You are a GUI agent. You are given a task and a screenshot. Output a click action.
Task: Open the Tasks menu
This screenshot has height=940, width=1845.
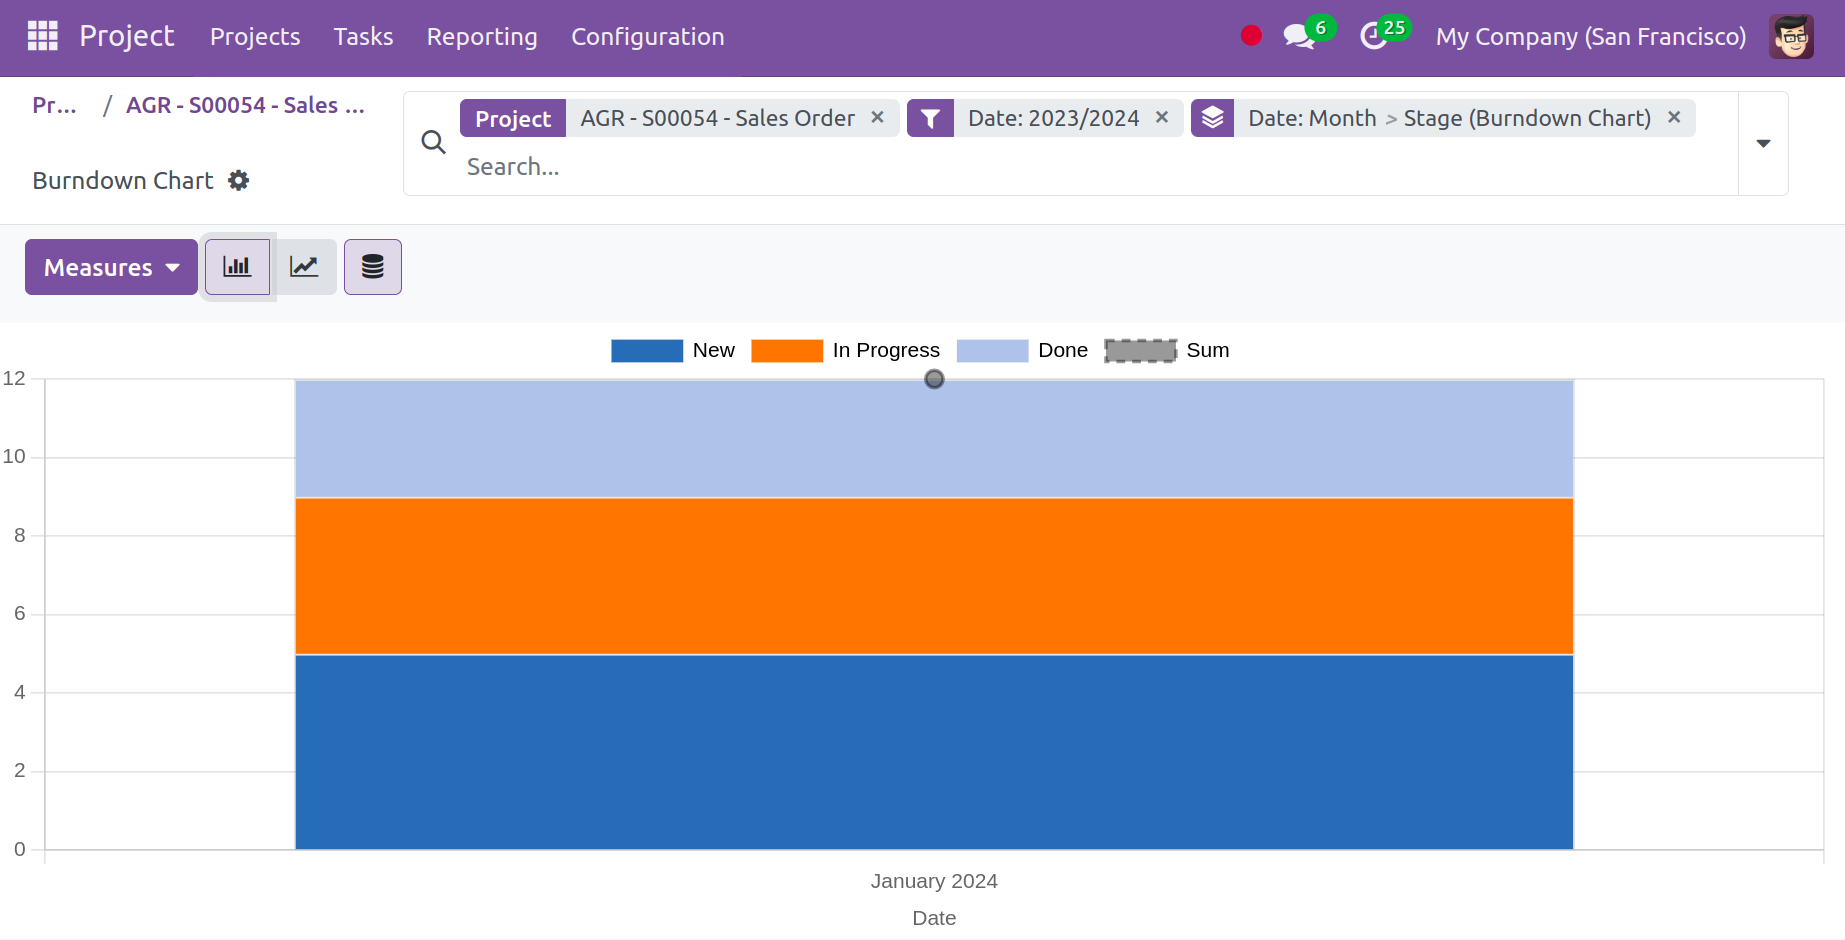click(x=363, y=37)
